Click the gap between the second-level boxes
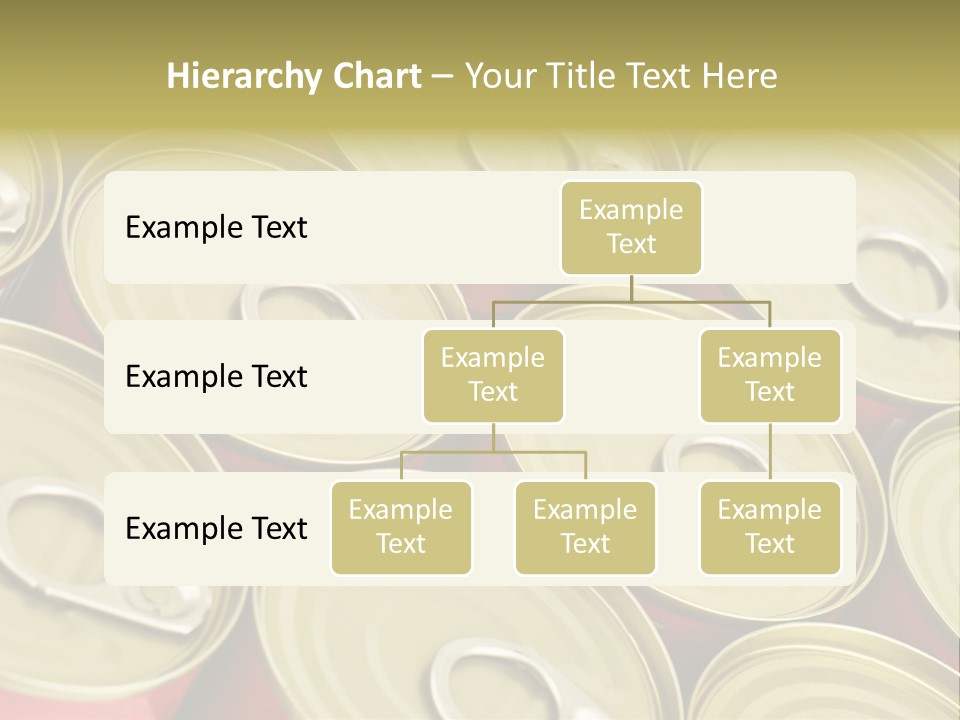This screenshot has height=720, width=960. 631,377
